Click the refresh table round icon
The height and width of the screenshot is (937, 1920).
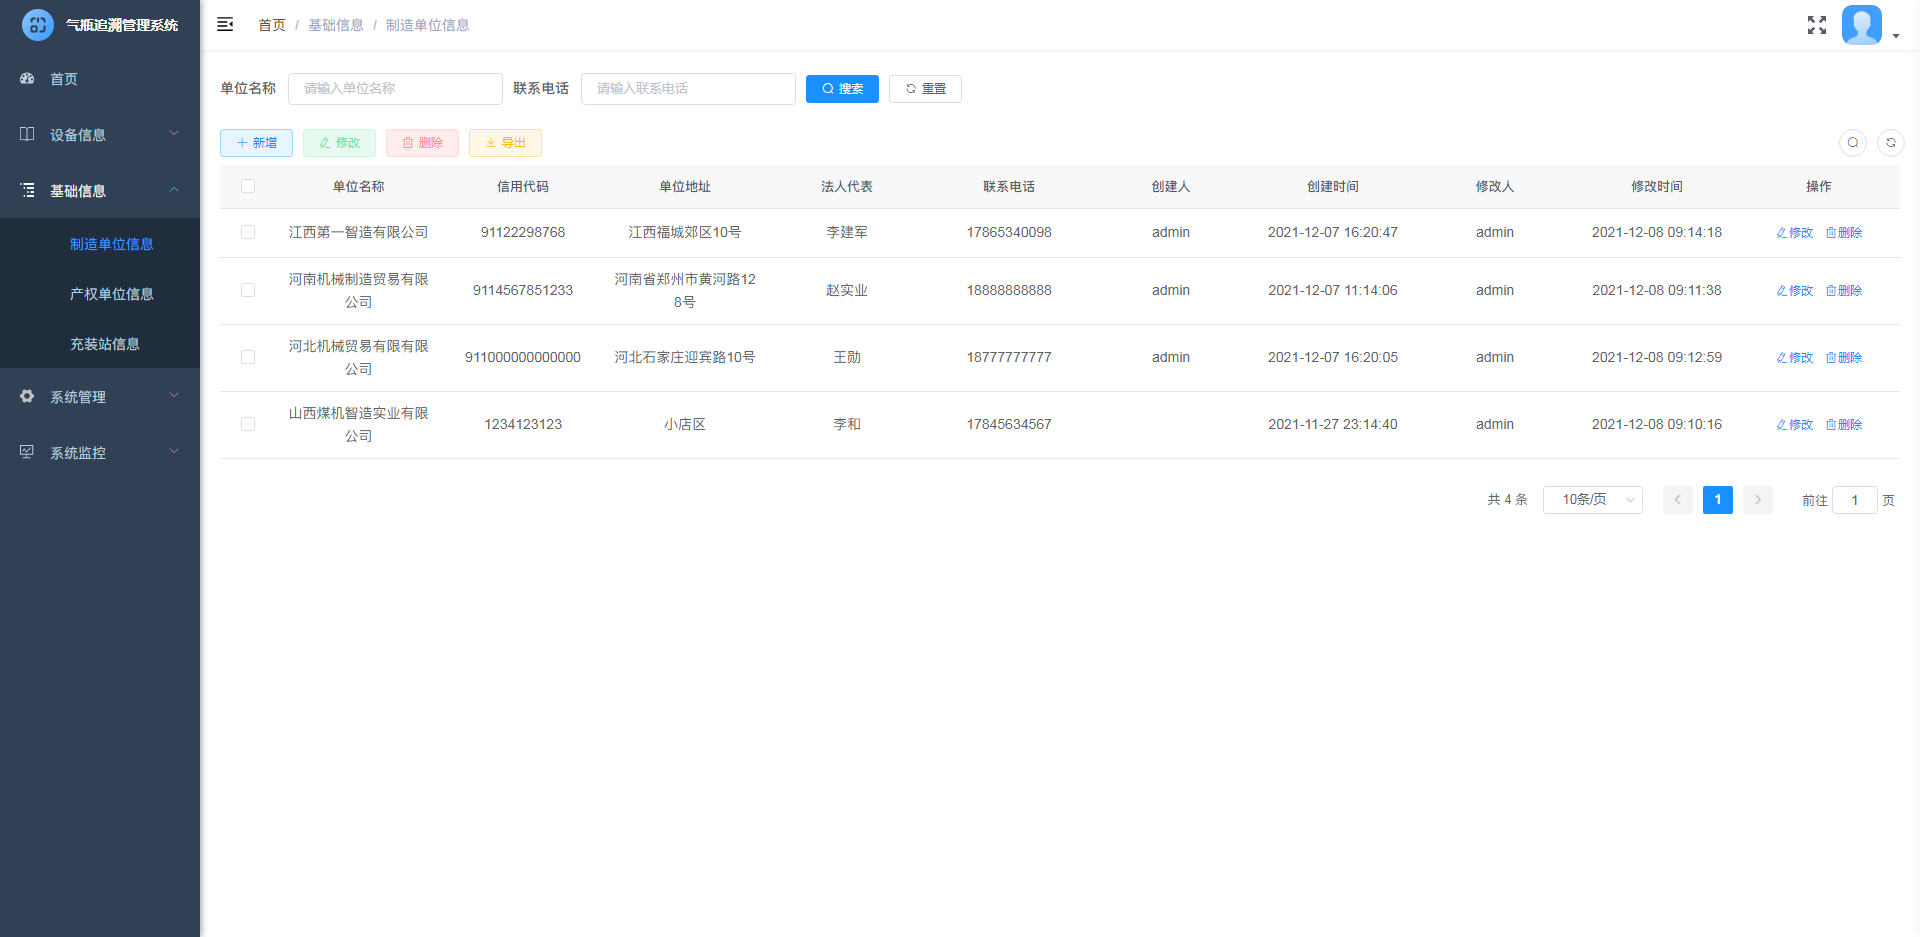click(x=1891, y=143)
